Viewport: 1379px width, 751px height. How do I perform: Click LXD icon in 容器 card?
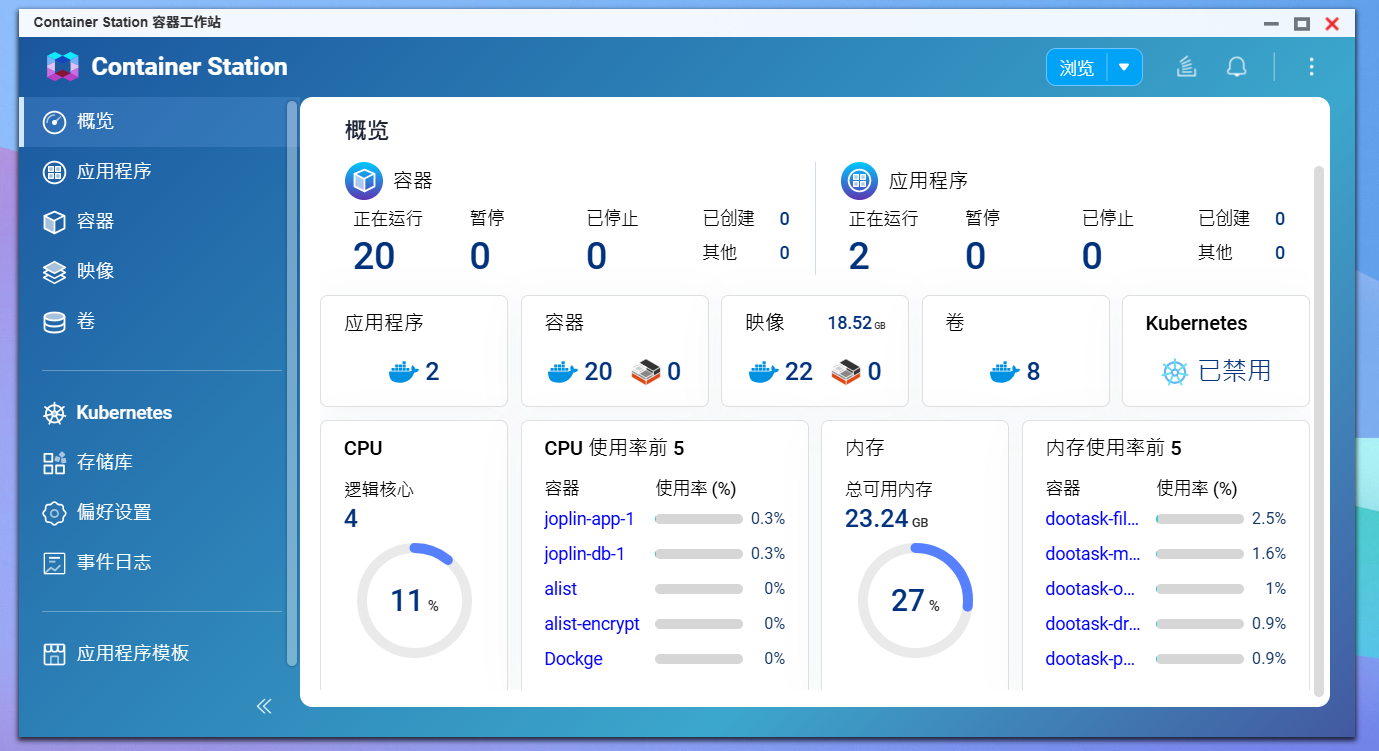coord(645,372)
